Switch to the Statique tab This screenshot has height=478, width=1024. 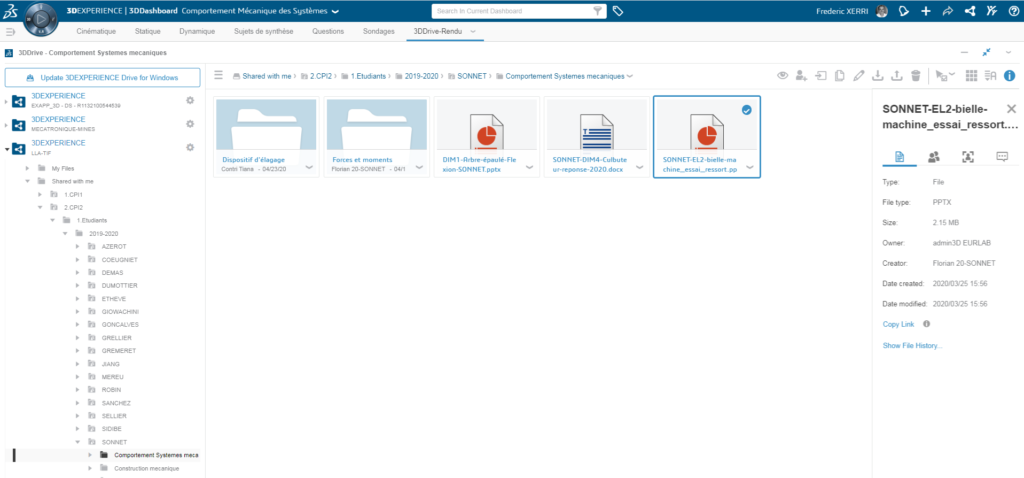click(148, 31)
